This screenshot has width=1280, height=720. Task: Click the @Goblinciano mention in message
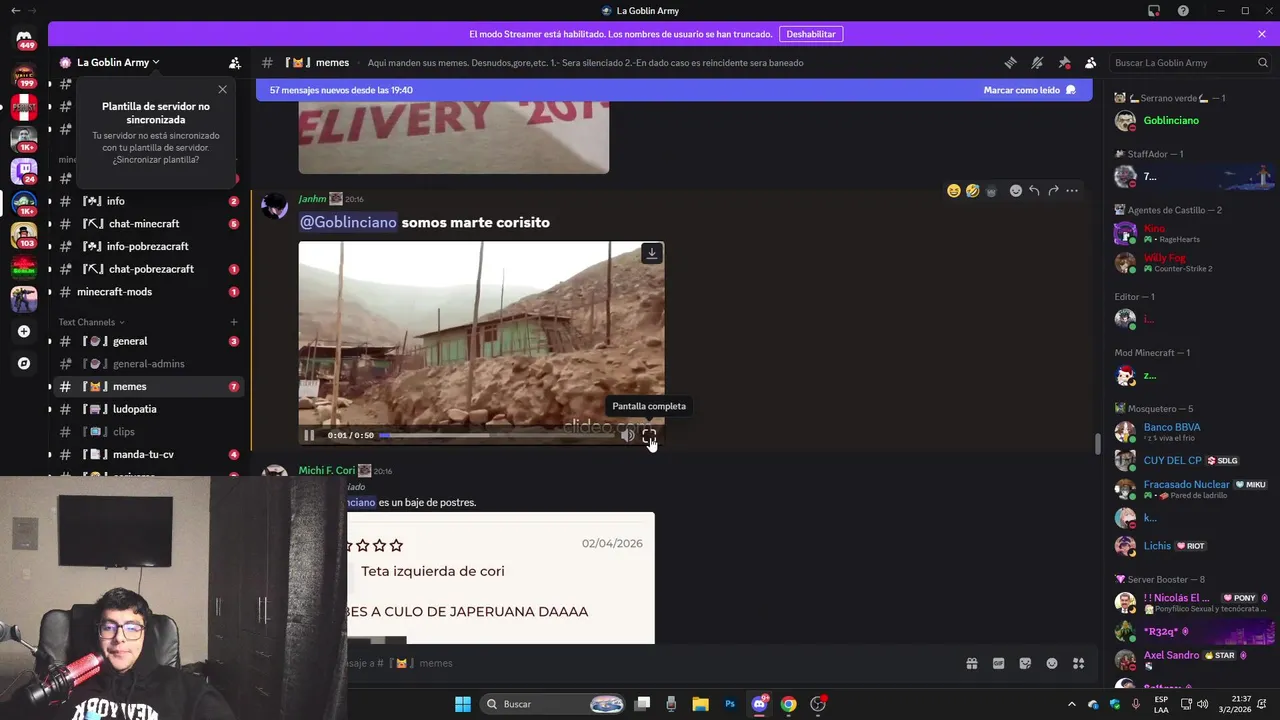pyautogui.click(x=348, y=222)
